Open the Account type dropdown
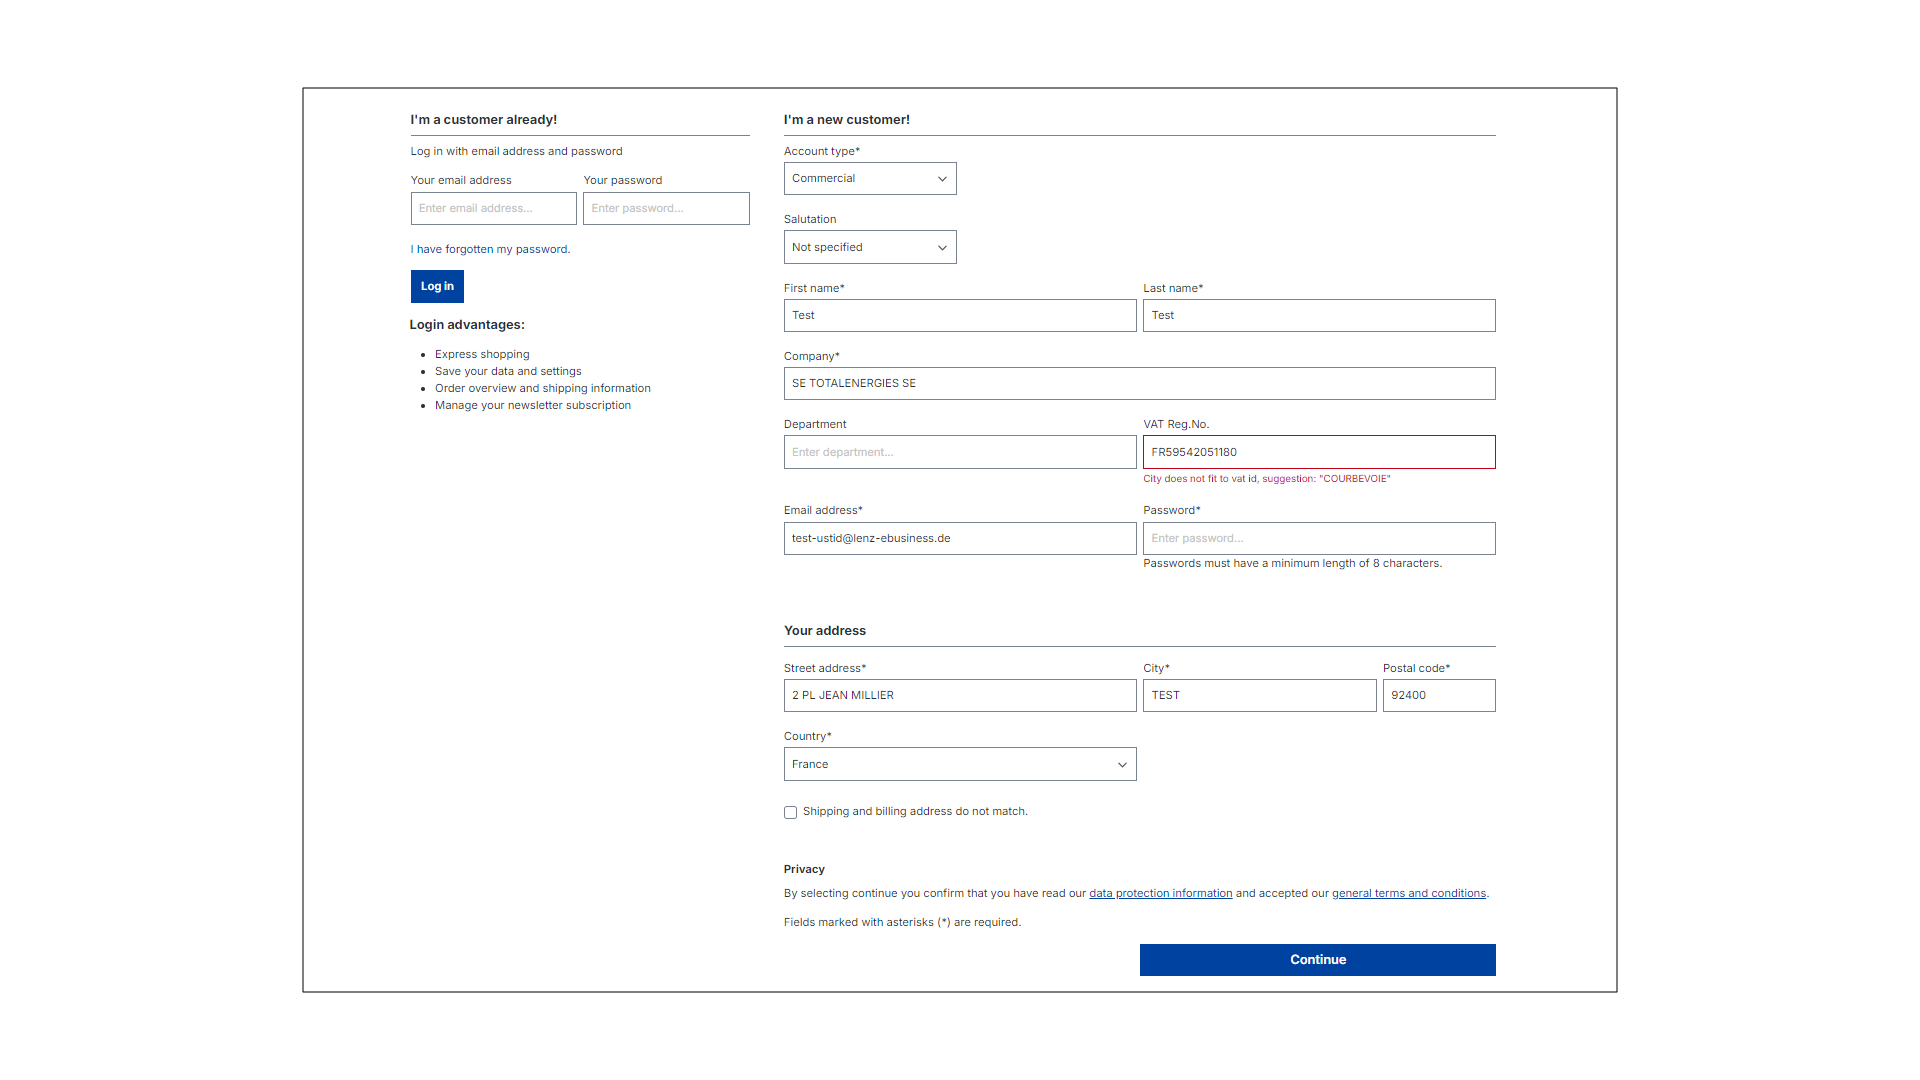Image resolution: width=1920 pixels, height=1080 pixels. 870,179
